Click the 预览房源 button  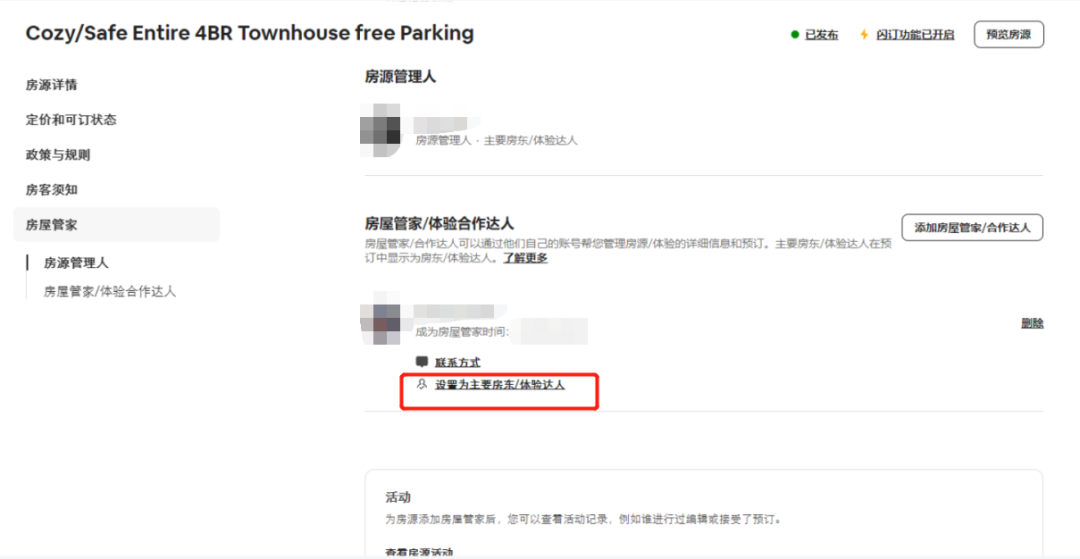point(1008,34)
